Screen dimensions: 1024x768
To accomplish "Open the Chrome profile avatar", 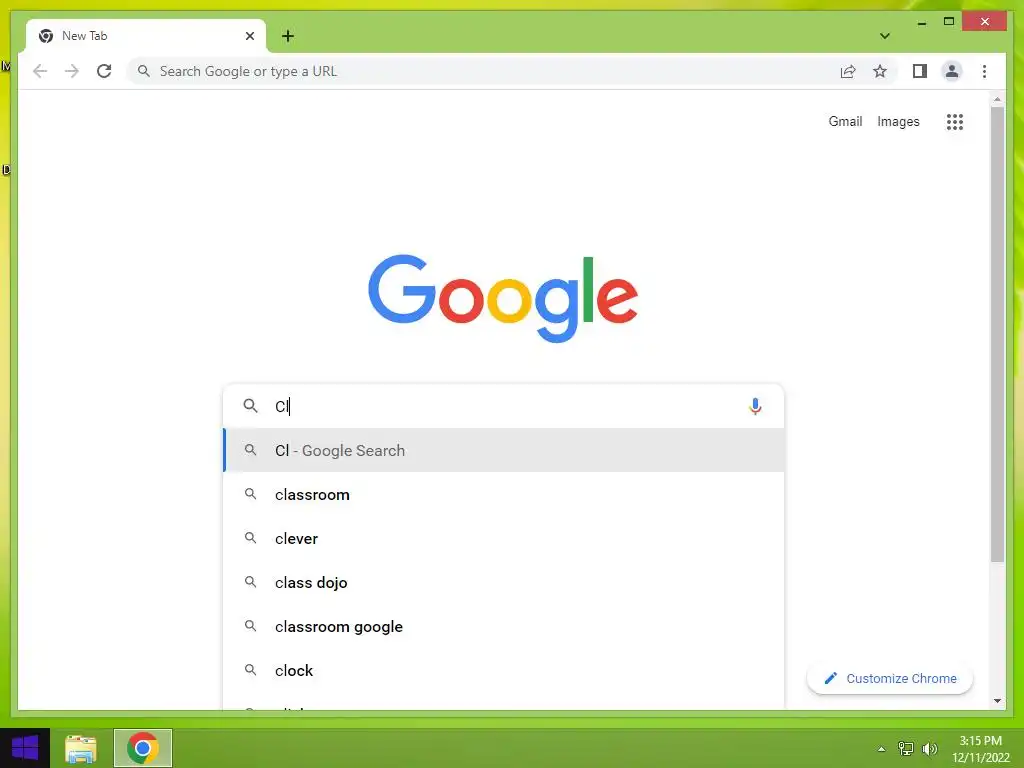I will pyautogui.click(x=952, y=71).
